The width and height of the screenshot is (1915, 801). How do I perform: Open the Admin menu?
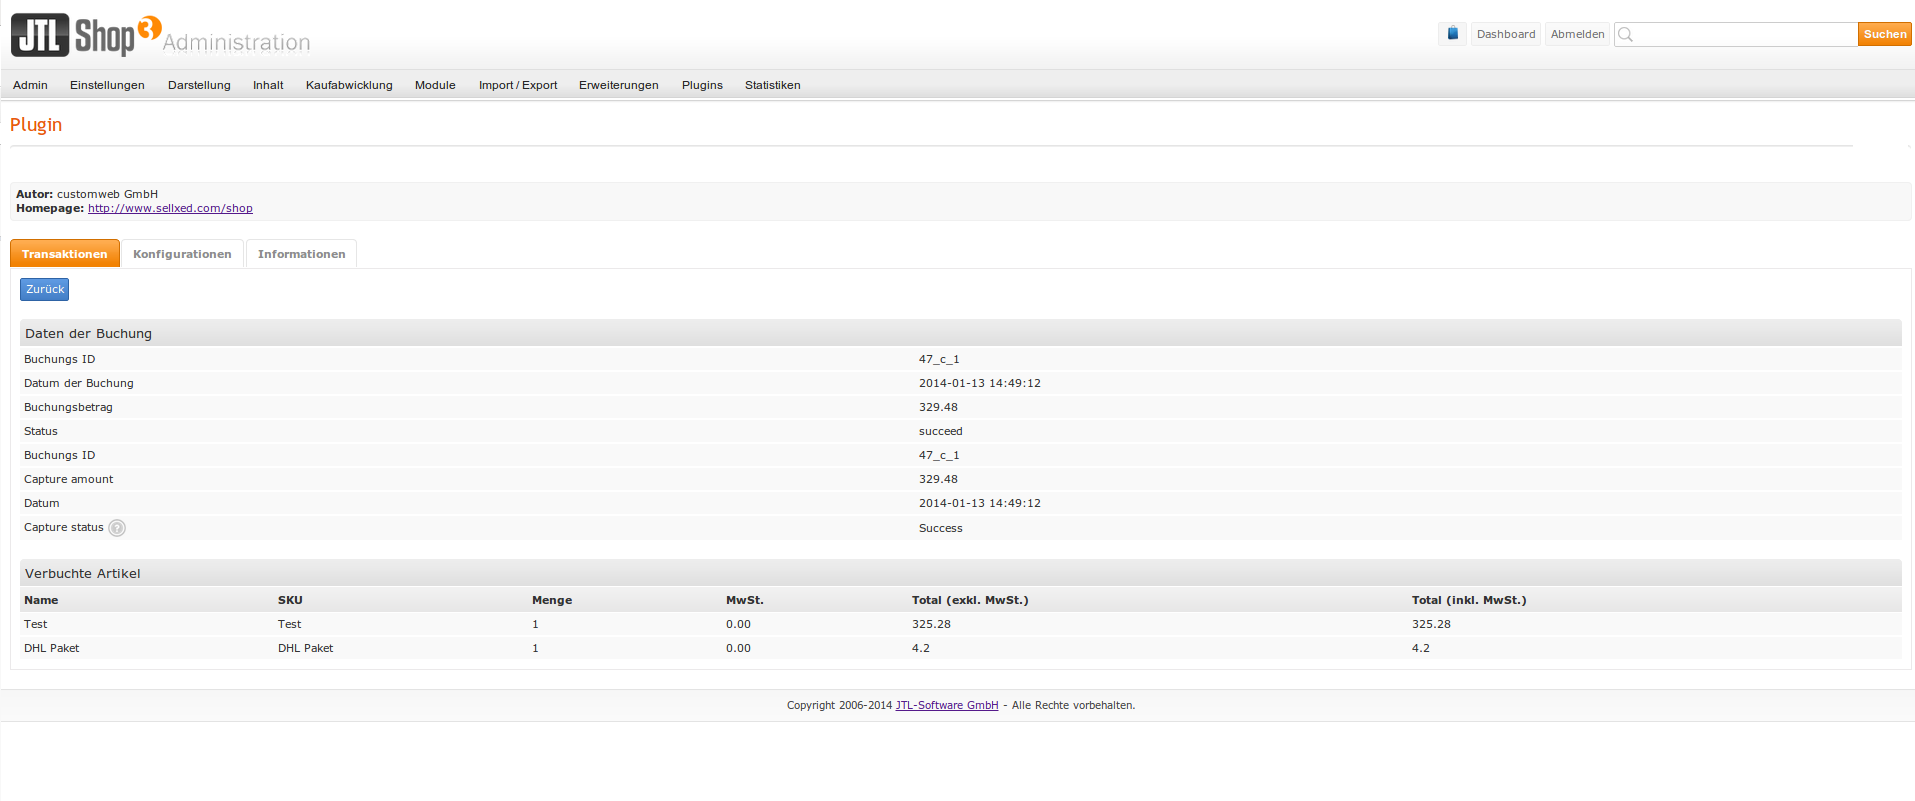pos(30,85)
